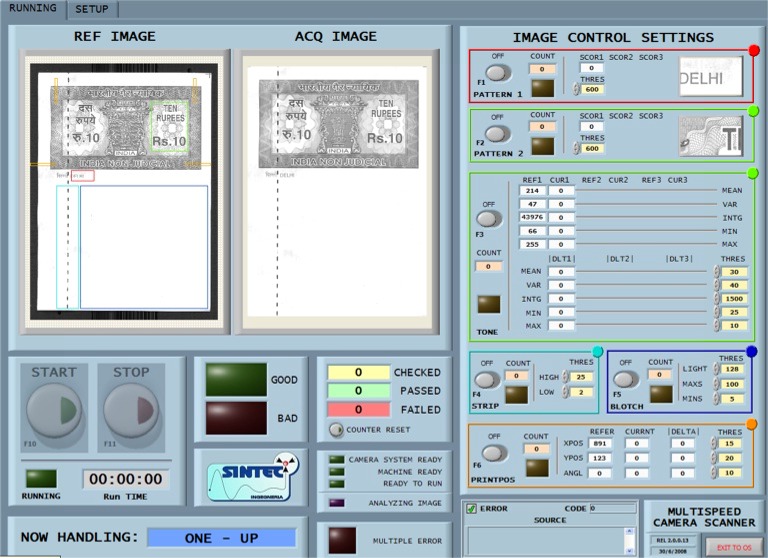Click the PATTERN 2 brown indicator lamp
The height and width of the screenshot is (558, 768).
(x=543, y=146)
